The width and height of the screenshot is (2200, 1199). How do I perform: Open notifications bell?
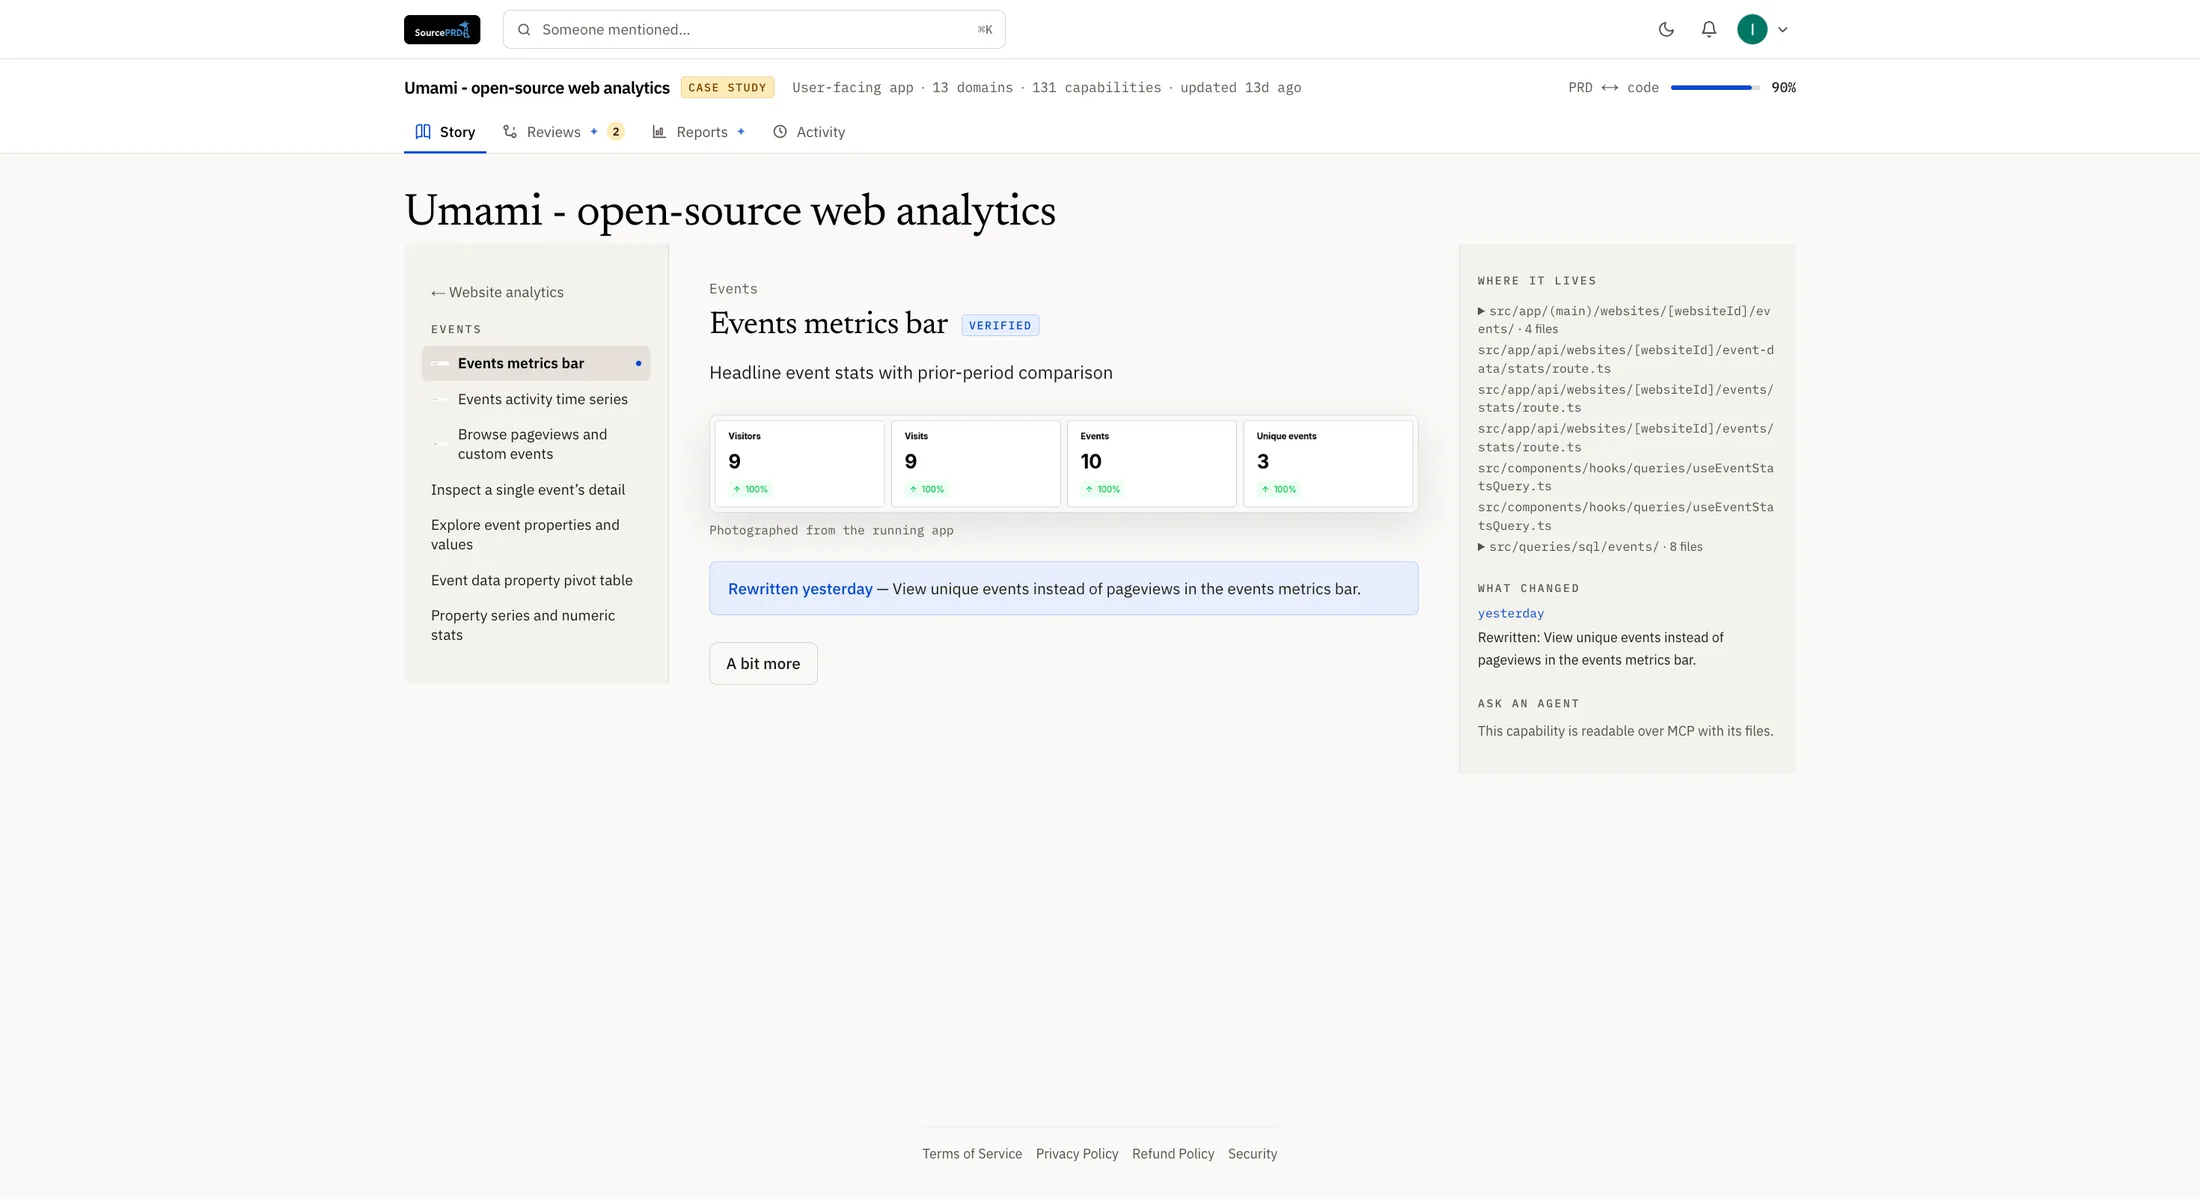tap(1709, 30)
